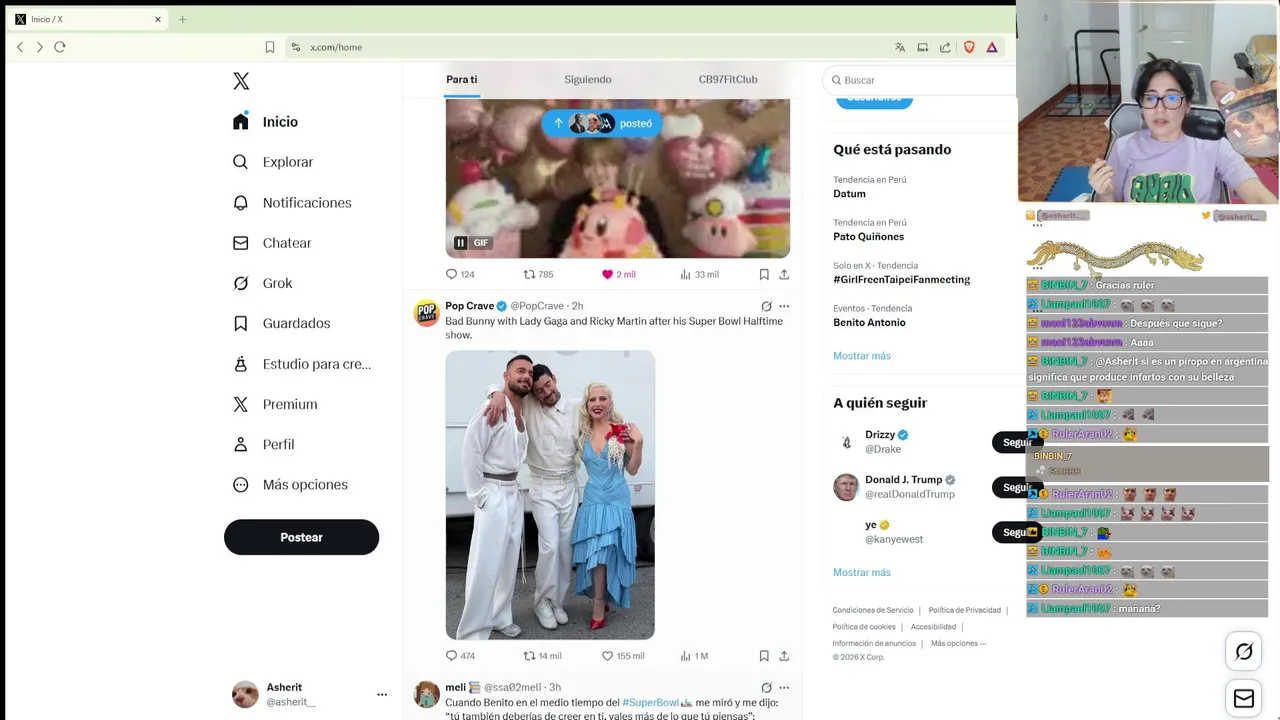Open Perfil in sidebar
1280x720 pixels.
tap(263, 444)
